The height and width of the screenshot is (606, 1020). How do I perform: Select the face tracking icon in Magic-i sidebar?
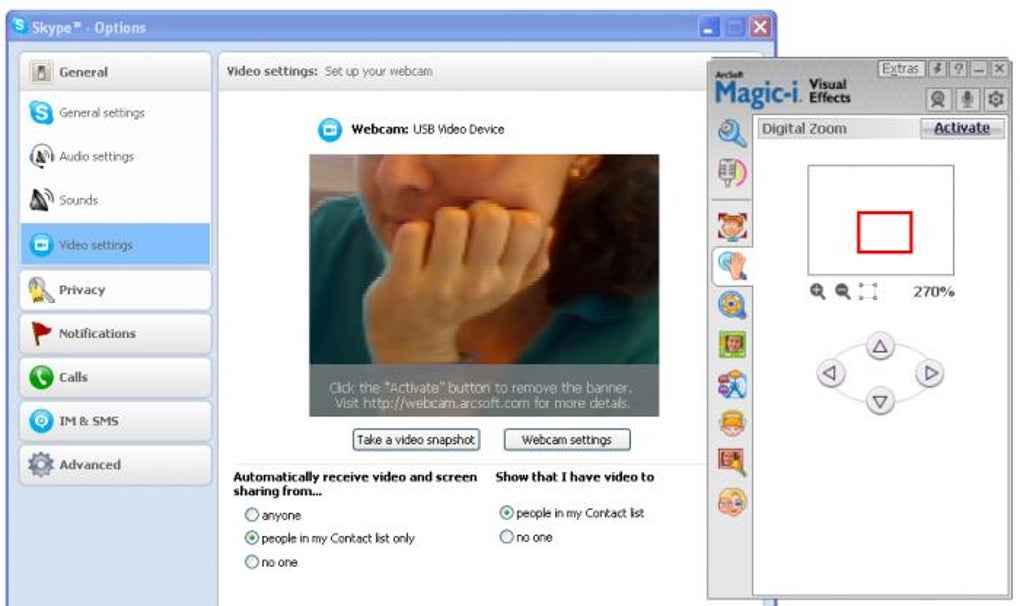732,226
